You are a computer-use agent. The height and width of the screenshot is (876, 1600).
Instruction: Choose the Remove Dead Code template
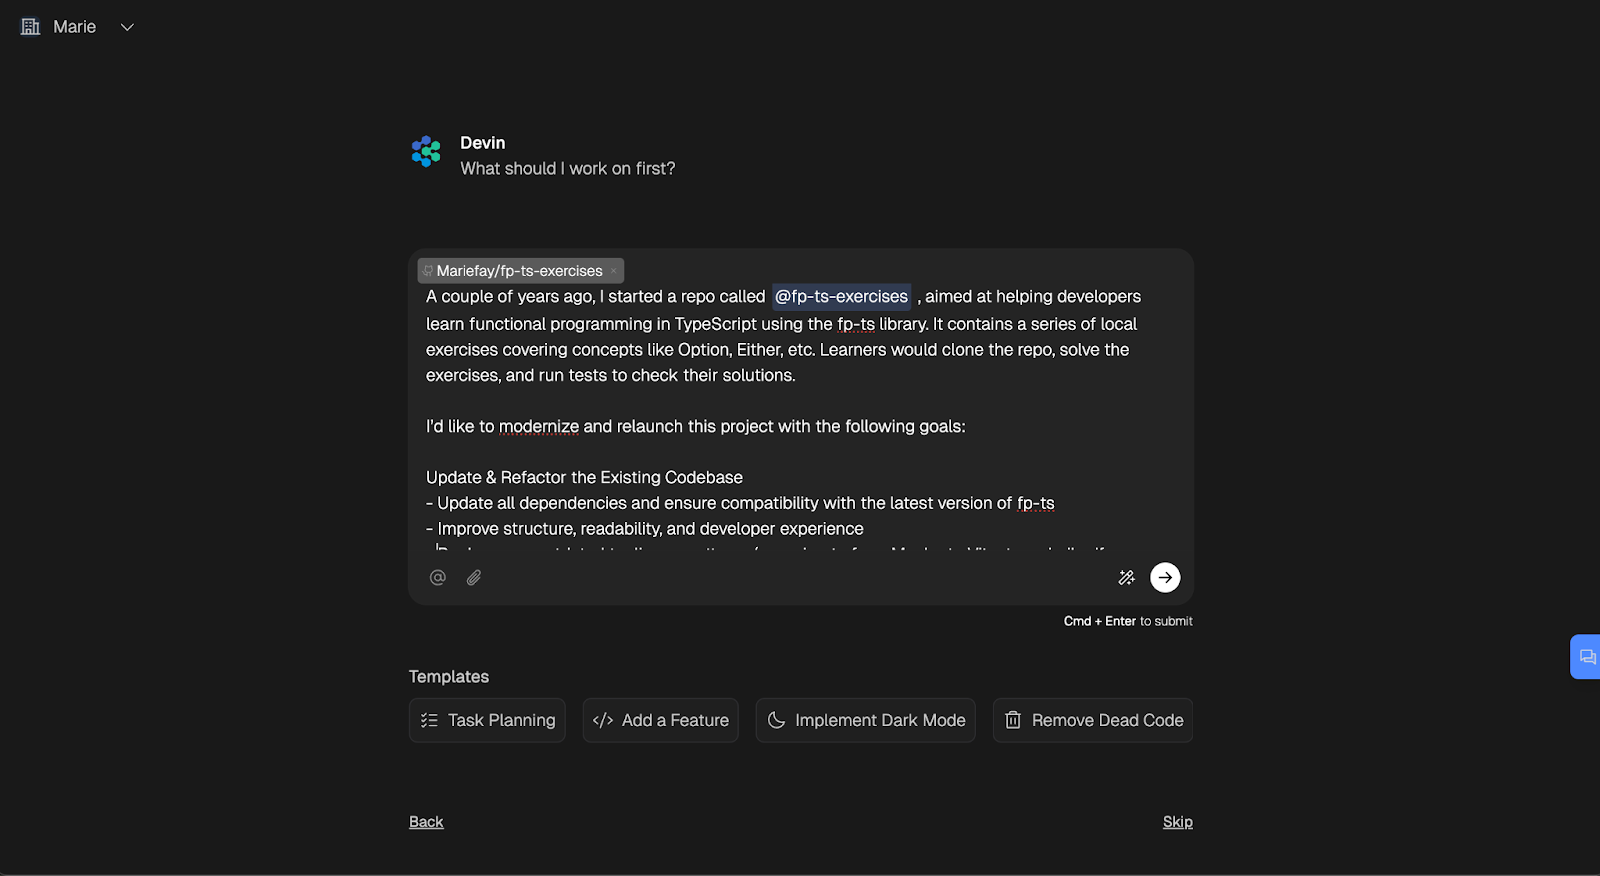[x=1092, y=720]
